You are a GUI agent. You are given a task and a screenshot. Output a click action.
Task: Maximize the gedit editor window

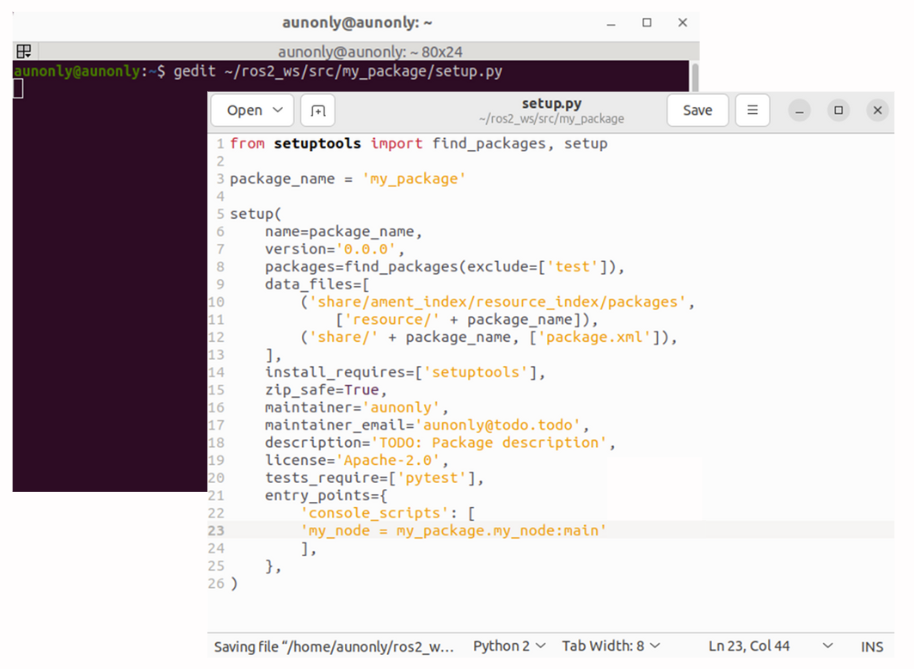pos(839,111)
